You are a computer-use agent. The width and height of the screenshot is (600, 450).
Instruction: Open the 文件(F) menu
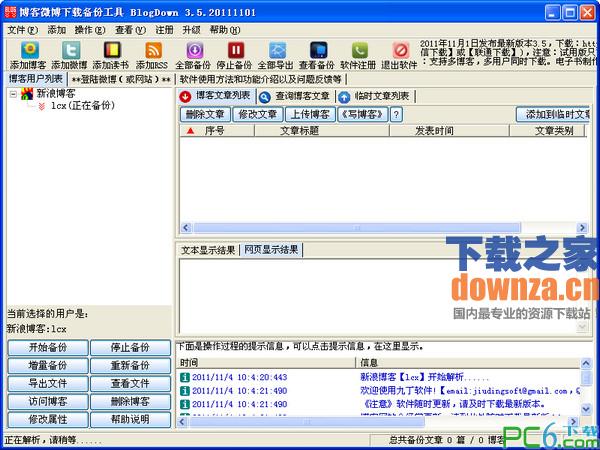tap(23, 30)
